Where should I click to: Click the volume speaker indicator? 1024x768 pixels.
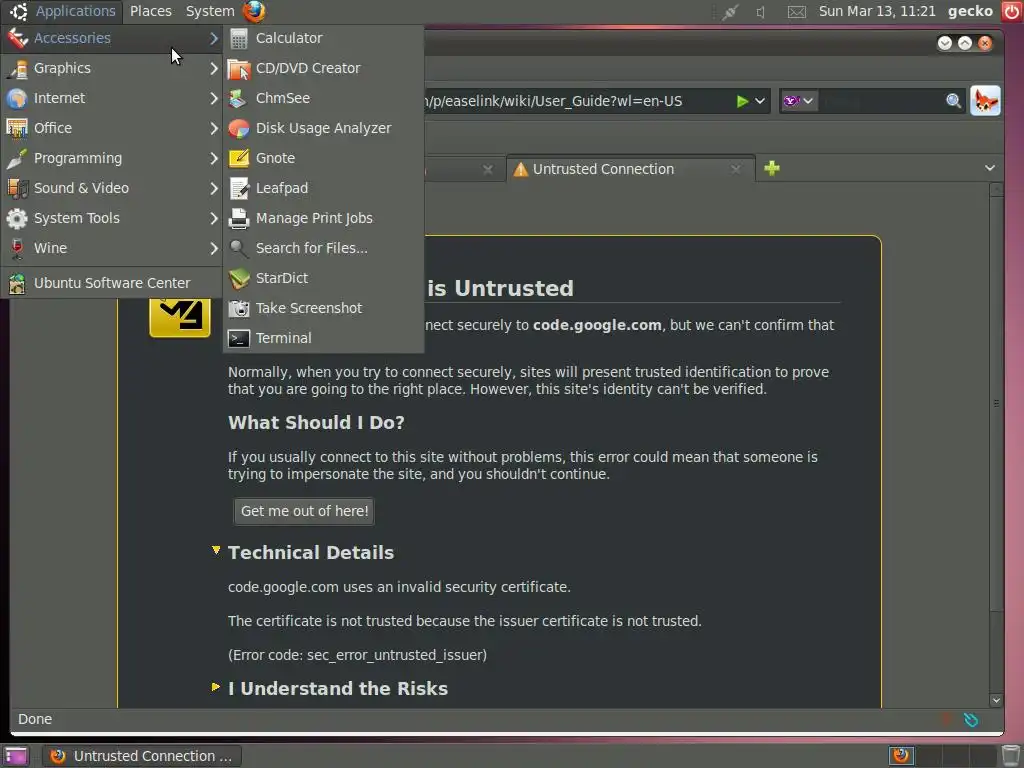[761, 12]
